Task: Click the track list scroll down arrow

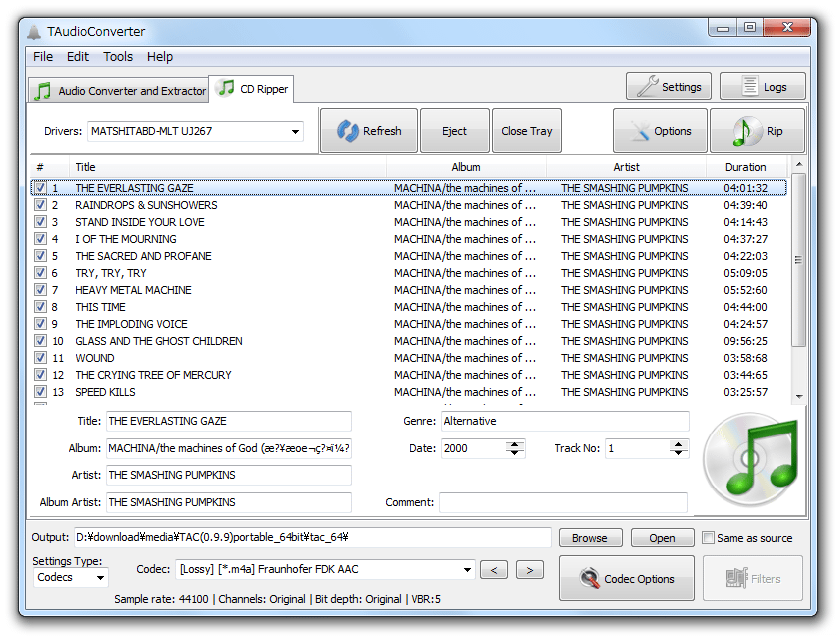Action: [x=799, y=396]
